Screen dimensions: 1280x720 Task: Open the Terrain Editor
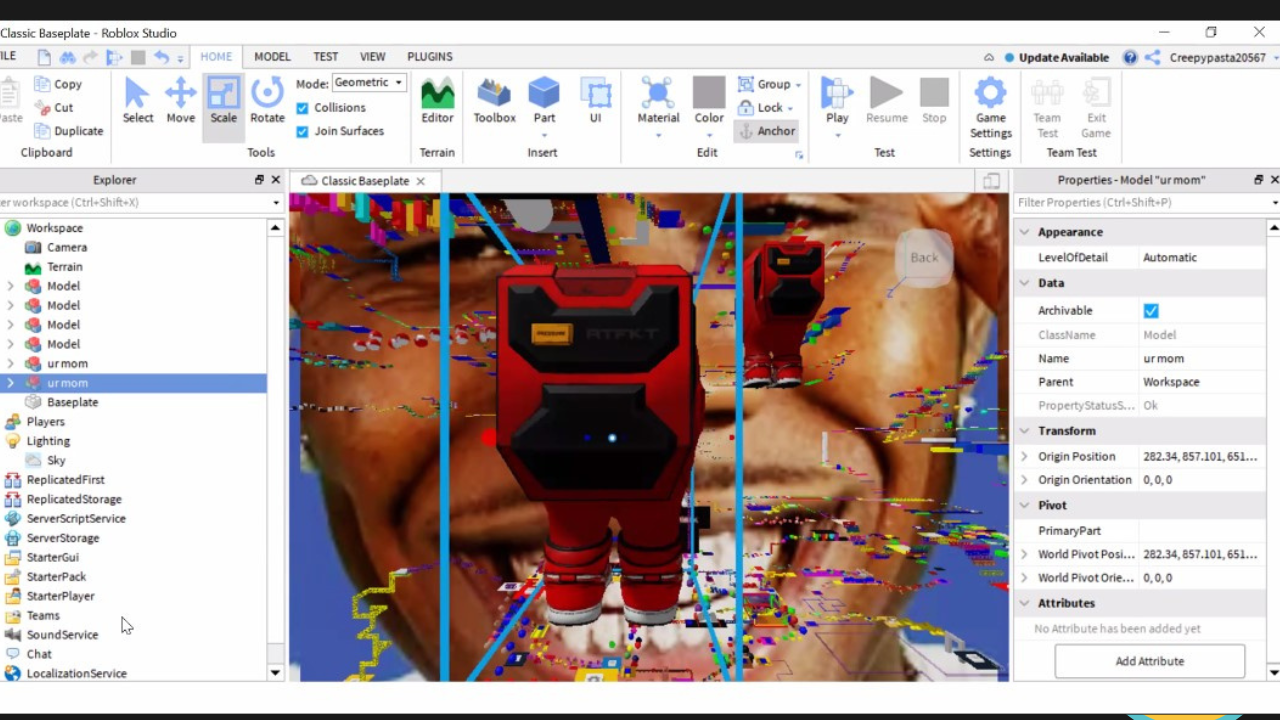[437, 100]
